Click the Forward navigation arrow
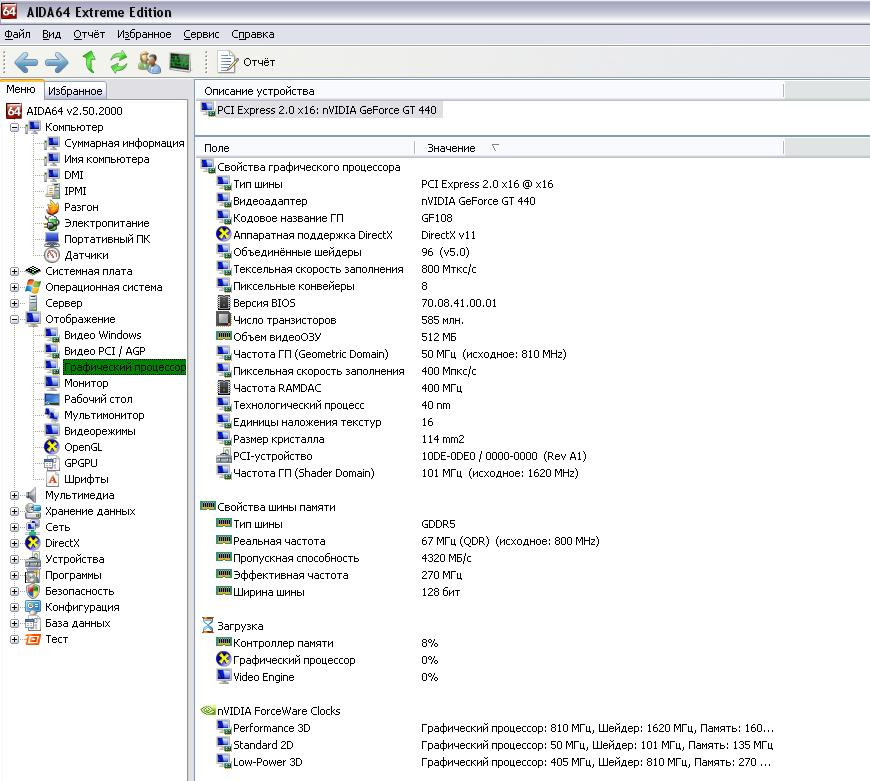Viewport: 870px width, 781px height. (x=57, y=62)
